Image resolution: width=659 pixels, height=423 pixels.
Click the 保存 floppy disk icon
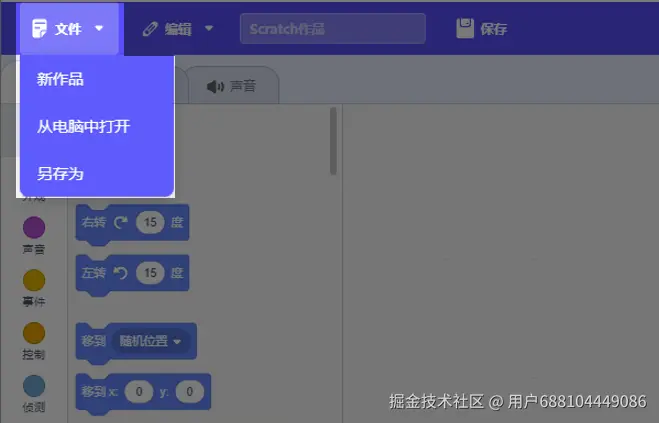pos(465,29)
